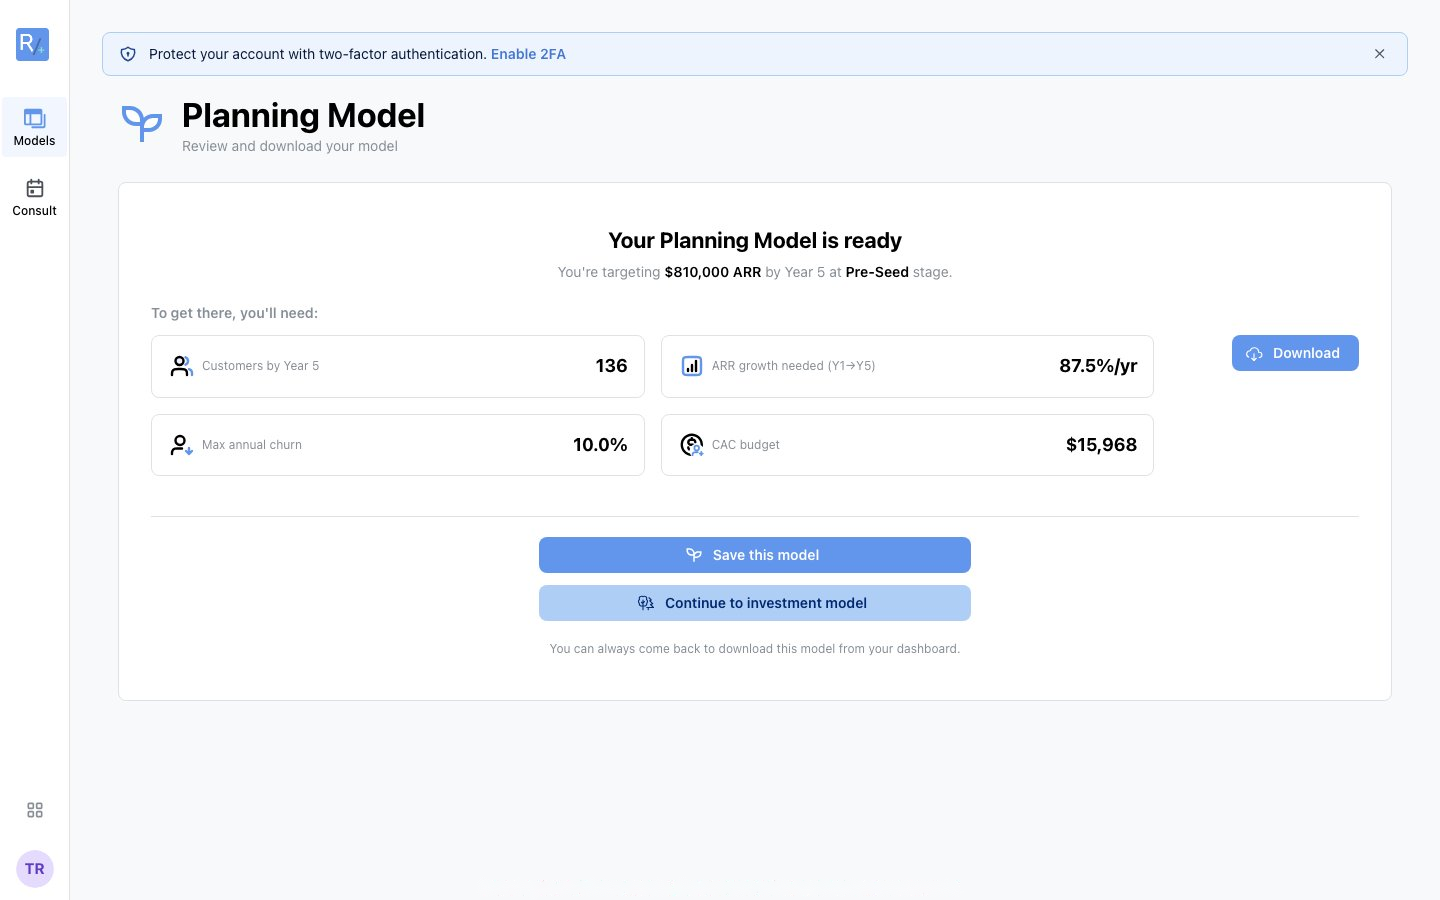Select the ARR growth needed card

tap(907, 366)
